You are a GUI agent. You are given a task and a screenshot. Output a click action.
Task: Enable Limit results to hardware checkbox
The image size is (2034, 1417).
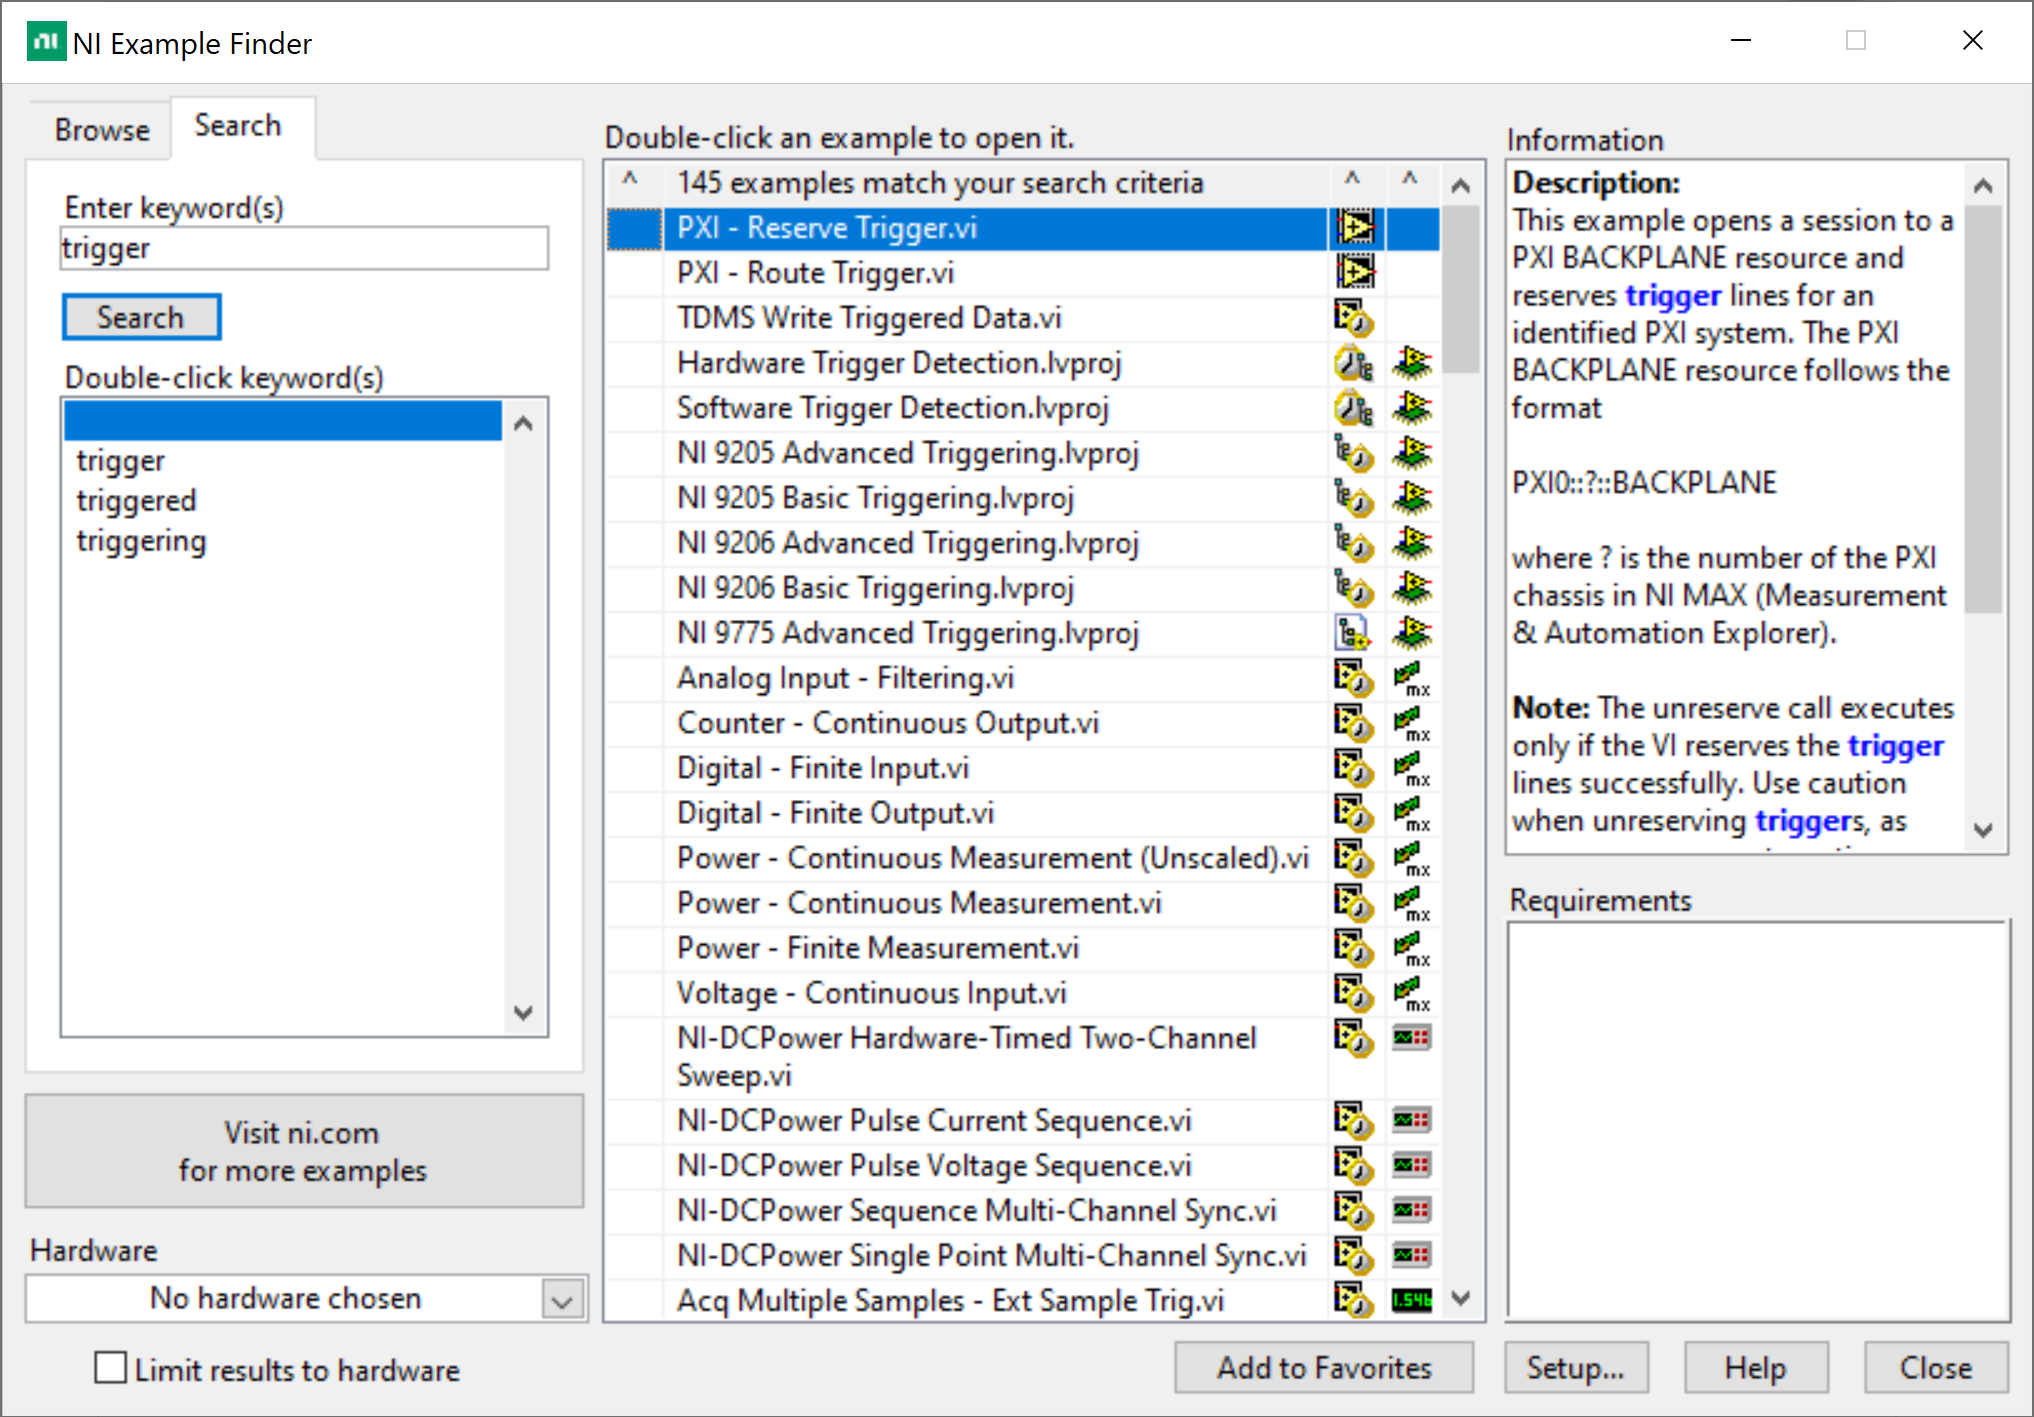[110, 1368]
